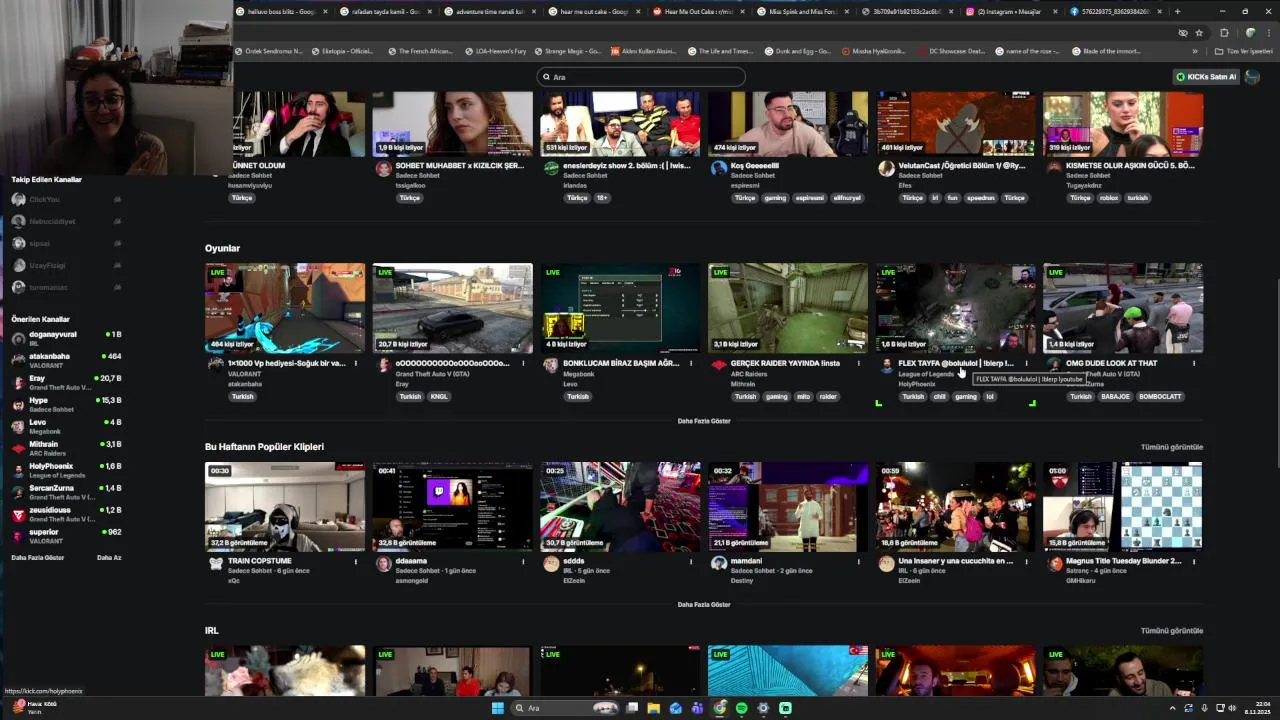
Task: Open three-dot menu for TRAIN COPSTUME clip
Action: pyautogui.click(x=355, y=561)
